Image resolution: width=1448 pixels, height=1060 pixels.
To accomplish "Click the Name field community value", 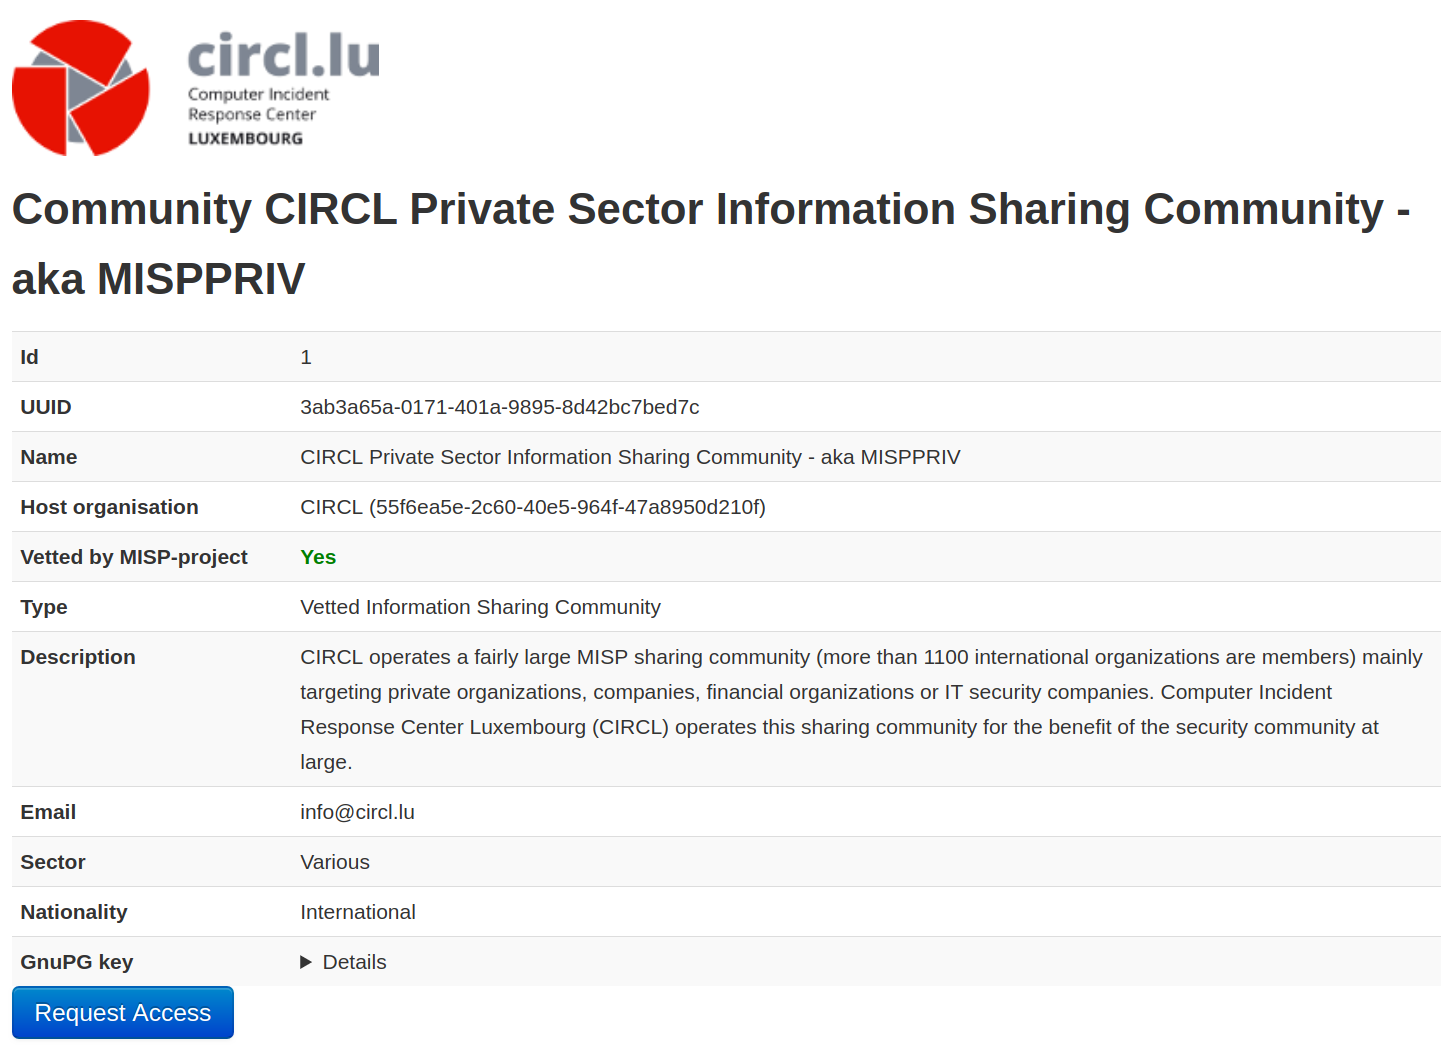I will (630, 457).
